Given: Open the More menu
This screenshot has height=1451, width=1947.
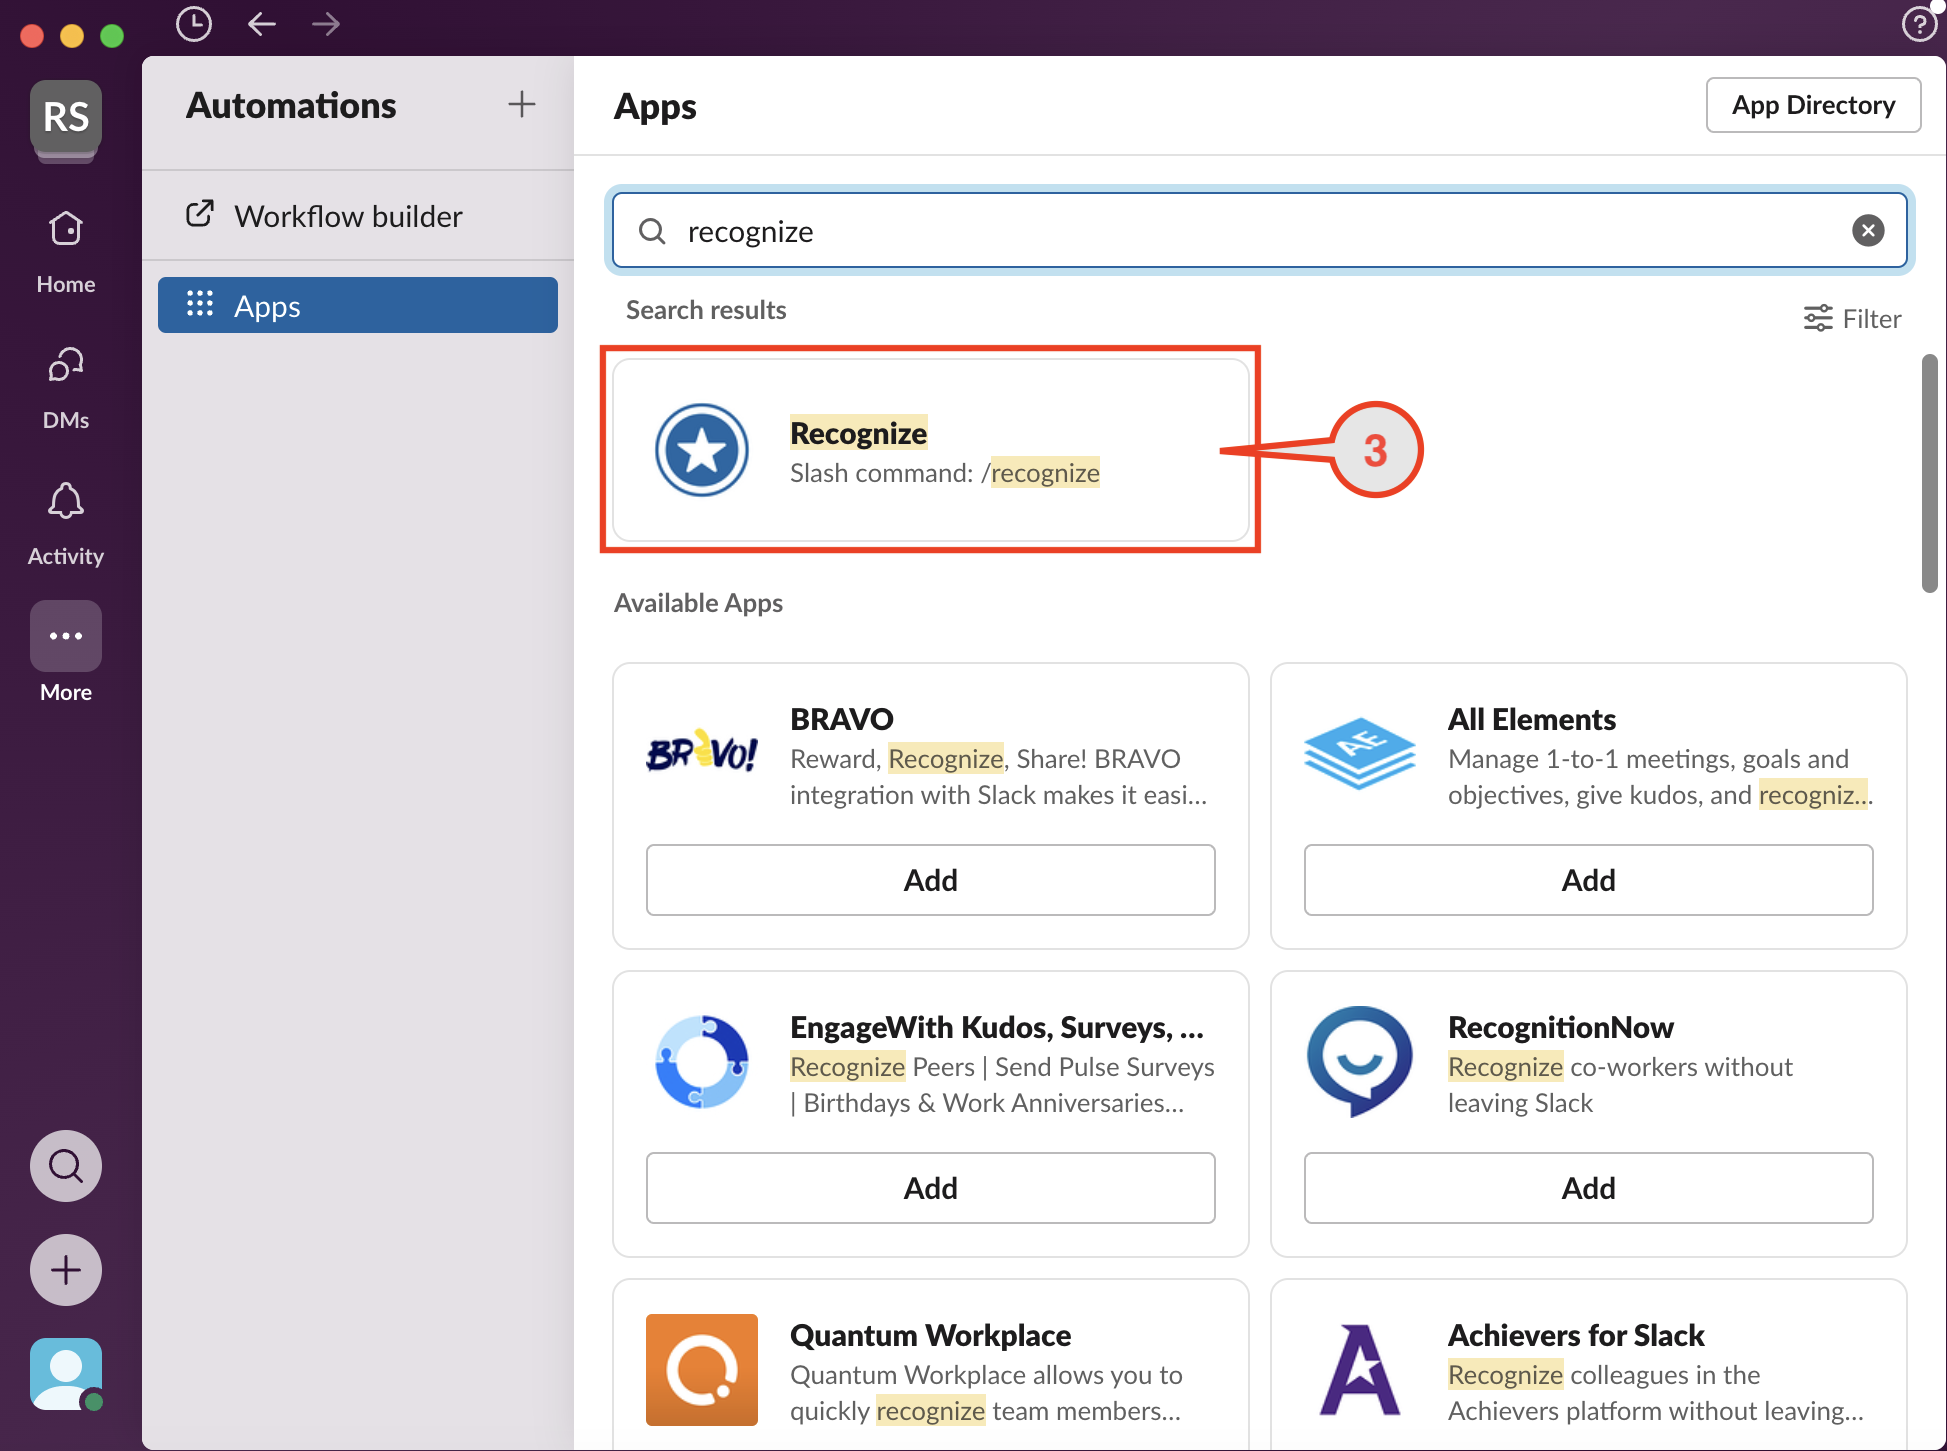Looking at the screenshot, I should pyautogui.click(x=66, y=652).
